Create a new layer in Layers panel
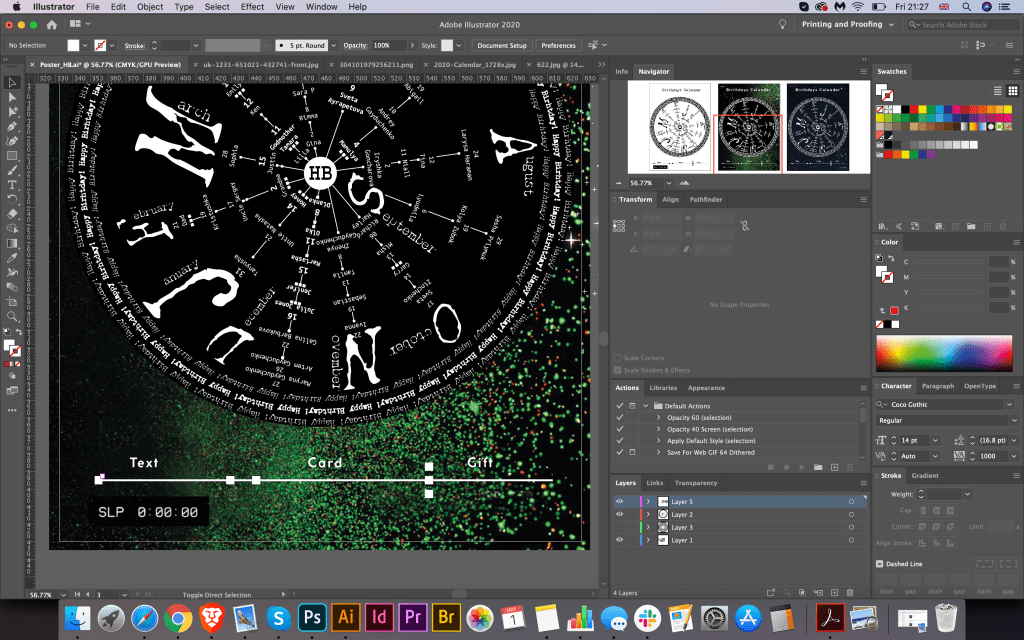The image size is (1024, 640). coord(832,592)
